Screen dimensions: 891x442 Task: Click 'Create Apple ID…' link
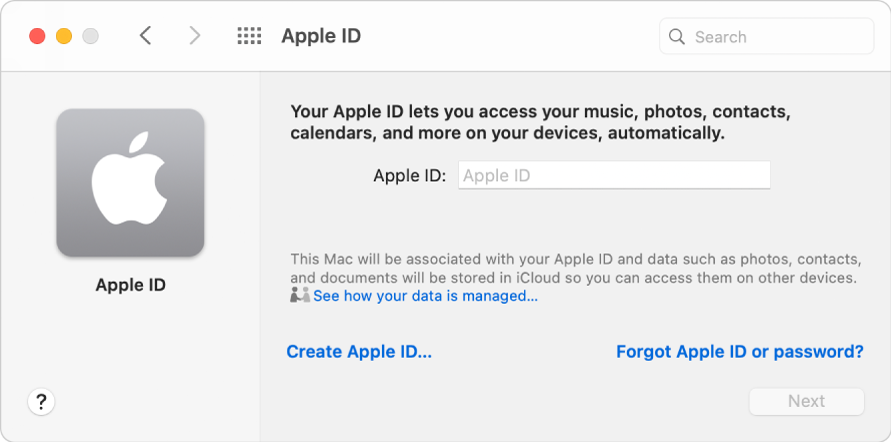pyautogui.click(x=359, y=352)
